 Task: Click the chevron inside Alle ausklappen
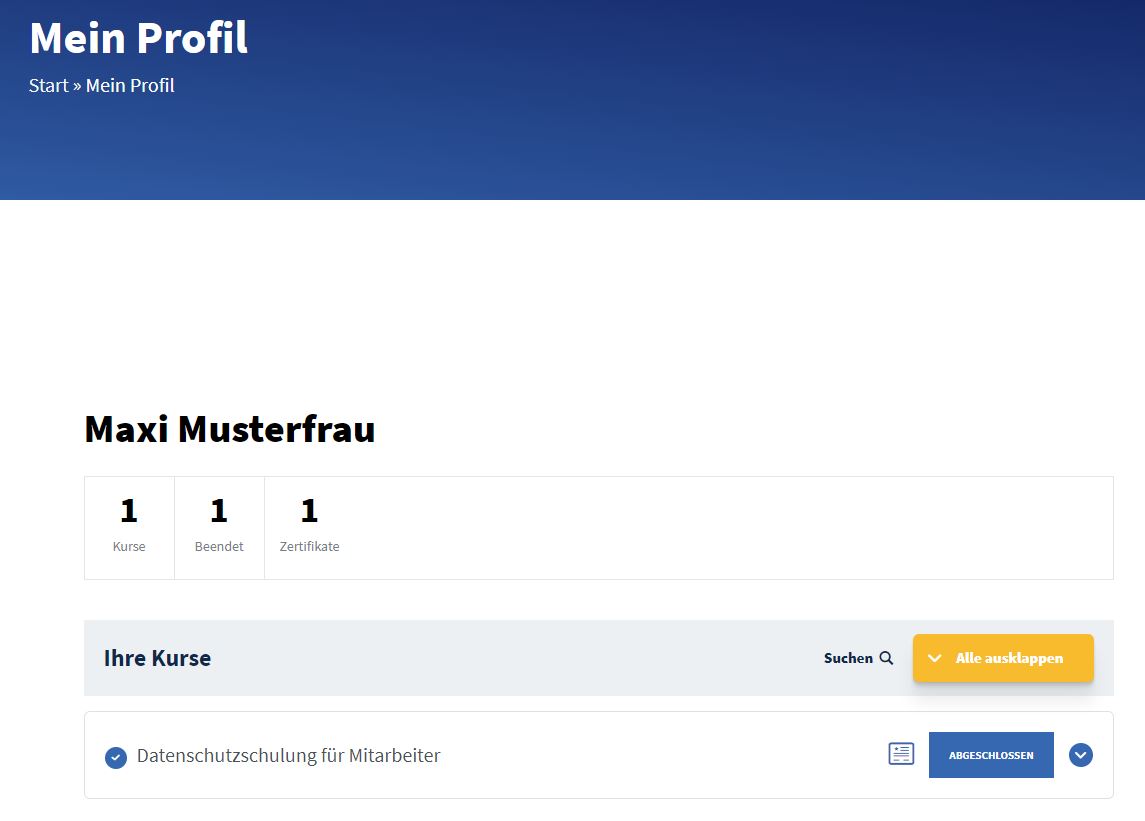tap(935, 658)
